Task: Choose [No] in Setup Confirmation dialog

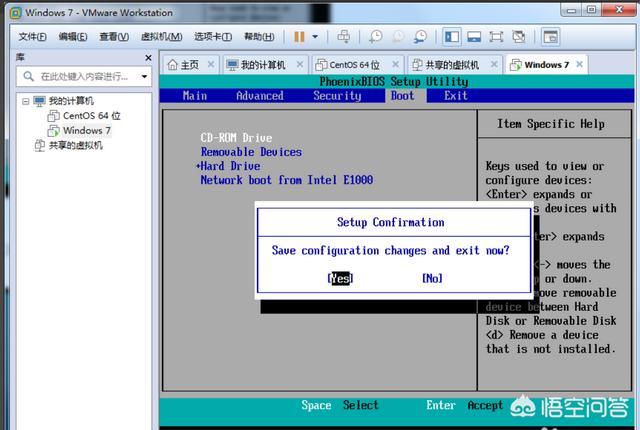Action: [432, 278]
